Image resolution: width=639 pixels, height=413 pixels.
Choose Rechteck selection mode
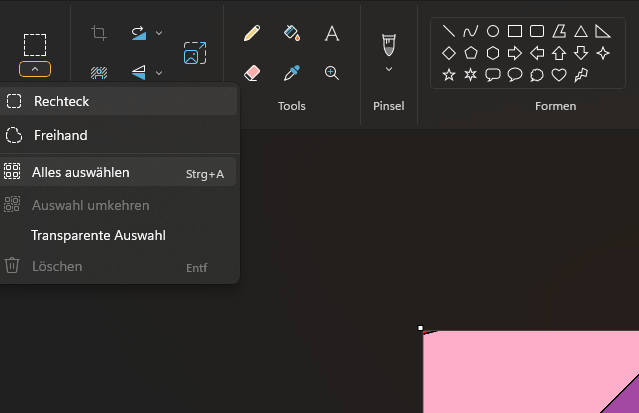coord(61,101)
